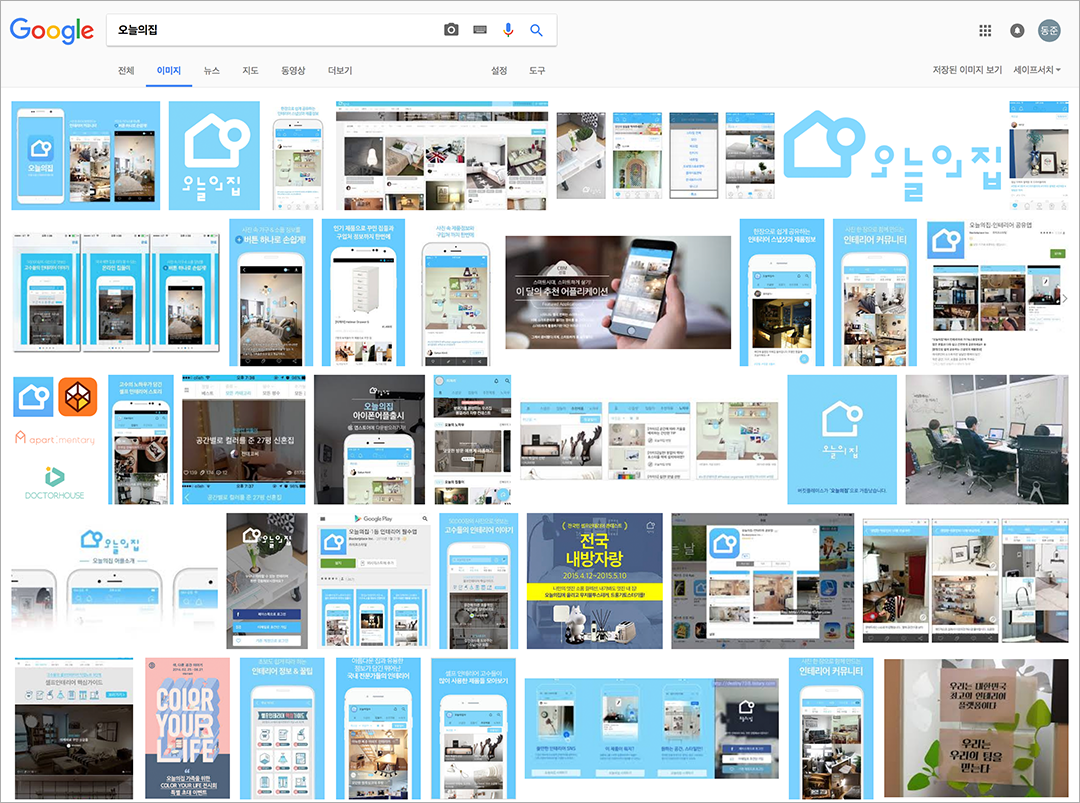This screenshot has width=1080, height=803.
Task: Open the dark bedroom website screenshot
Action: [74, 728]
